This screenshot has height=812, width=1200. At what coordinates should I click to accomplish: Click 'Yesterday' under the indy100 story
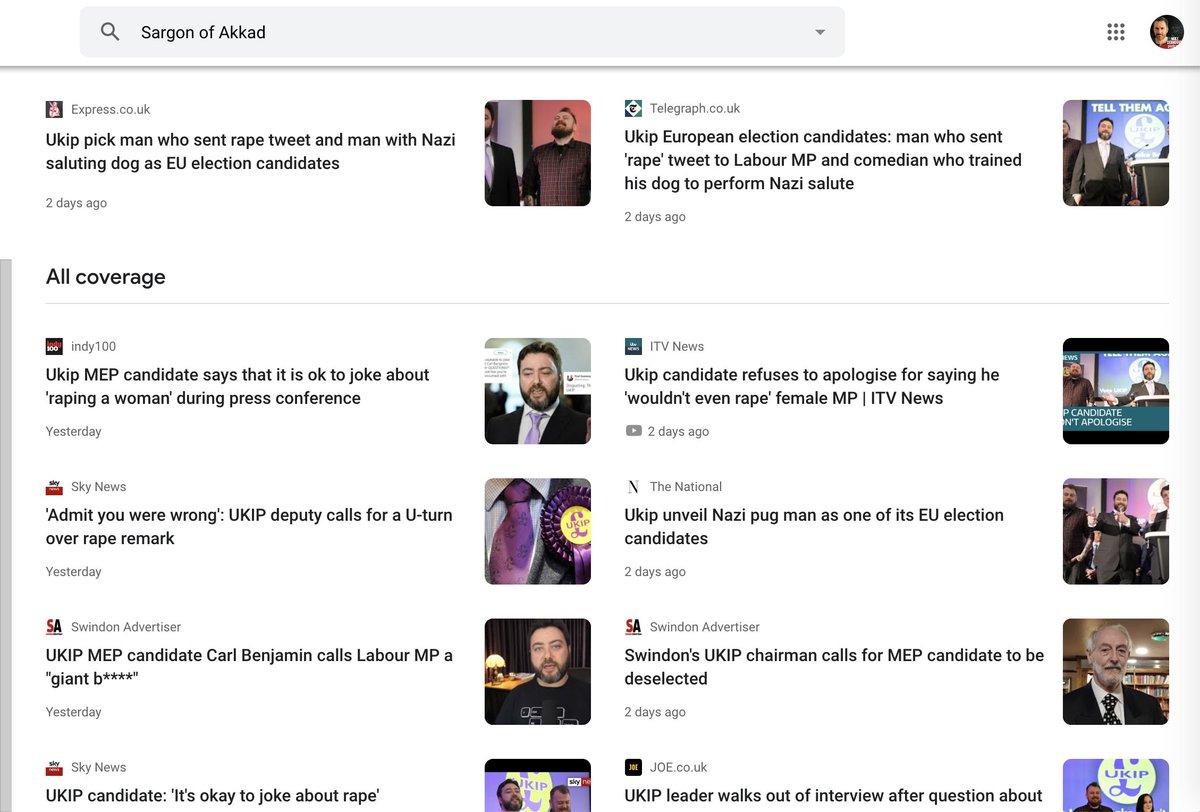[74, 431]
